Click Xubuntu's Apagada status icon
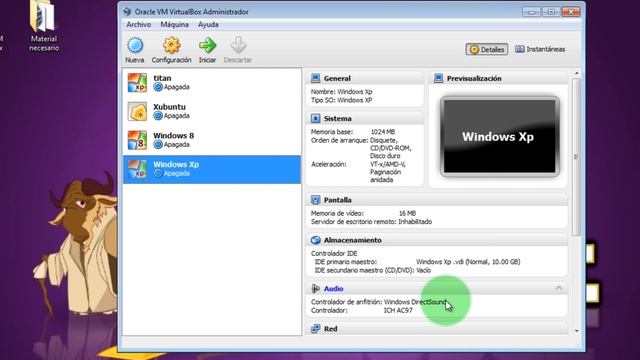 158,116
